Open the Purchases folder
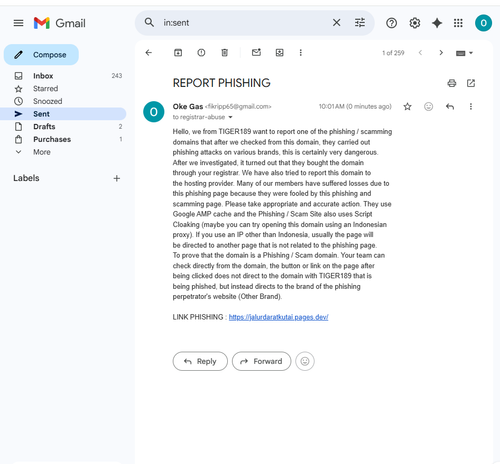This screenshot has height=464, width=500. pyautogui.click(x=63, y=139)
